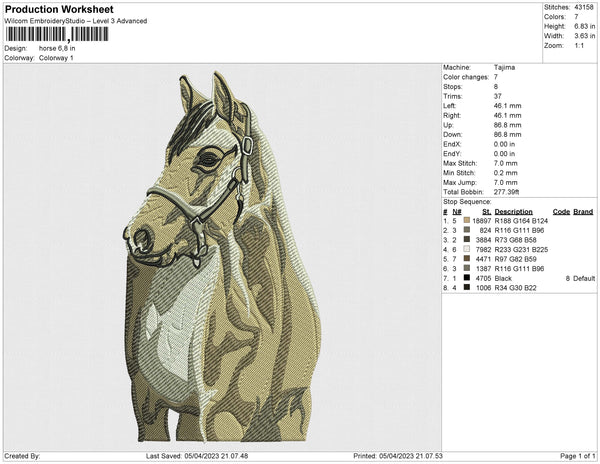Click the Machine value 'Tajima'

(x=504, y=67)
